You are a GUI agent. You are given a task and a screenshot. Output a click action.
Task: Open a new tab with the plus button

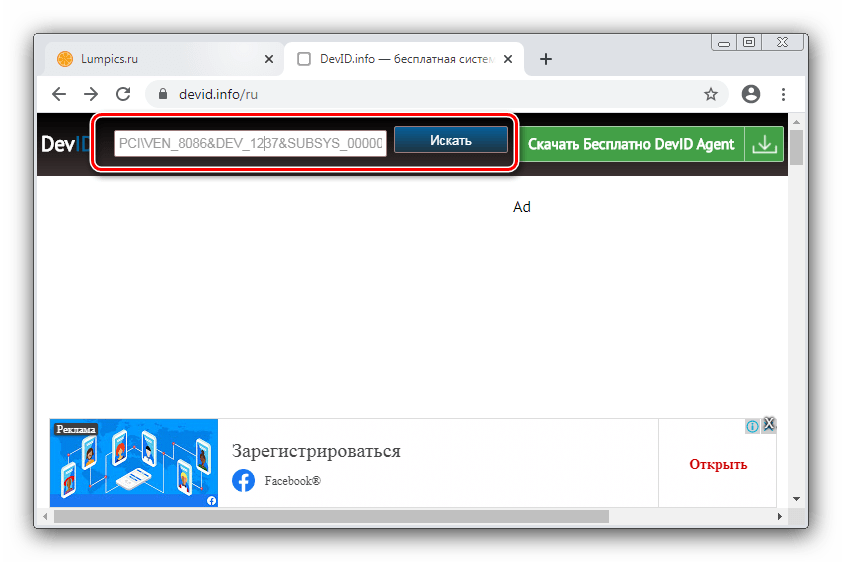(546, 59)
